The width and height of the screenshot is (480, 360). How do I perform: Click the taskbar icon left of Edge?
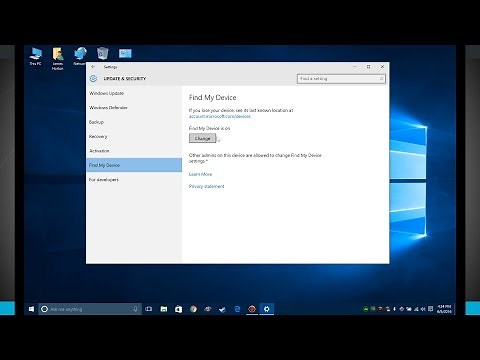(222, 309)
